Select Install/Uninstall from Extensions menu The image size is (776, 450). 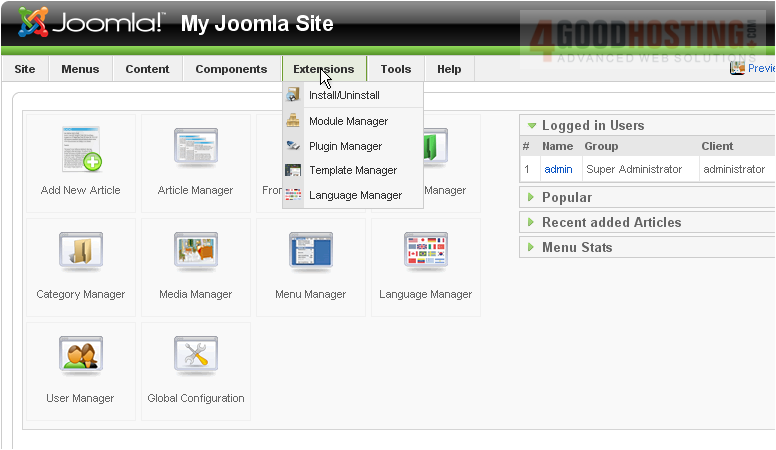tap(344, 95)
